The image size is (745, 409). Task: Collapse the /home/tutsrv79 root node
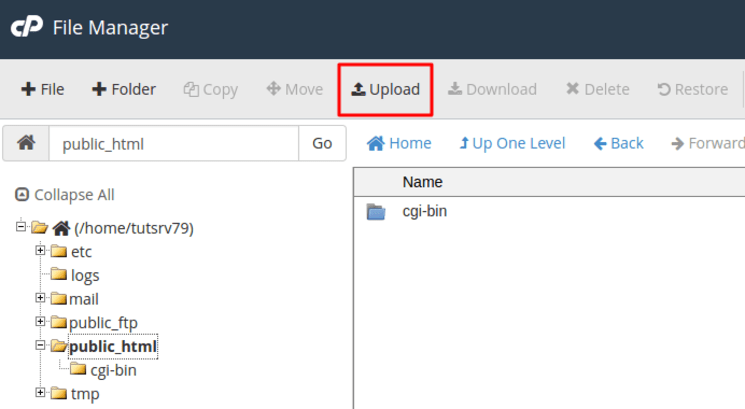(x=21, y=227)
